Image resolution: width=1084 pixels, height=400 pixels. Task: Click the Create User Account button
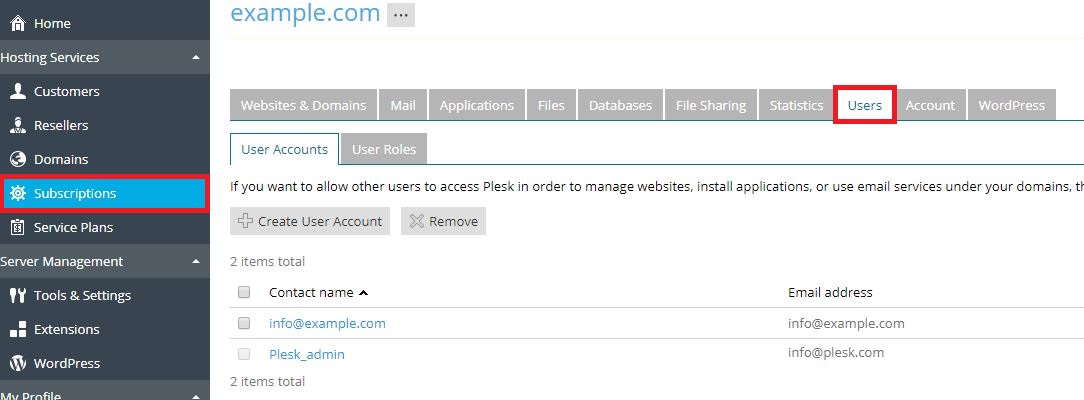point(310,221)
